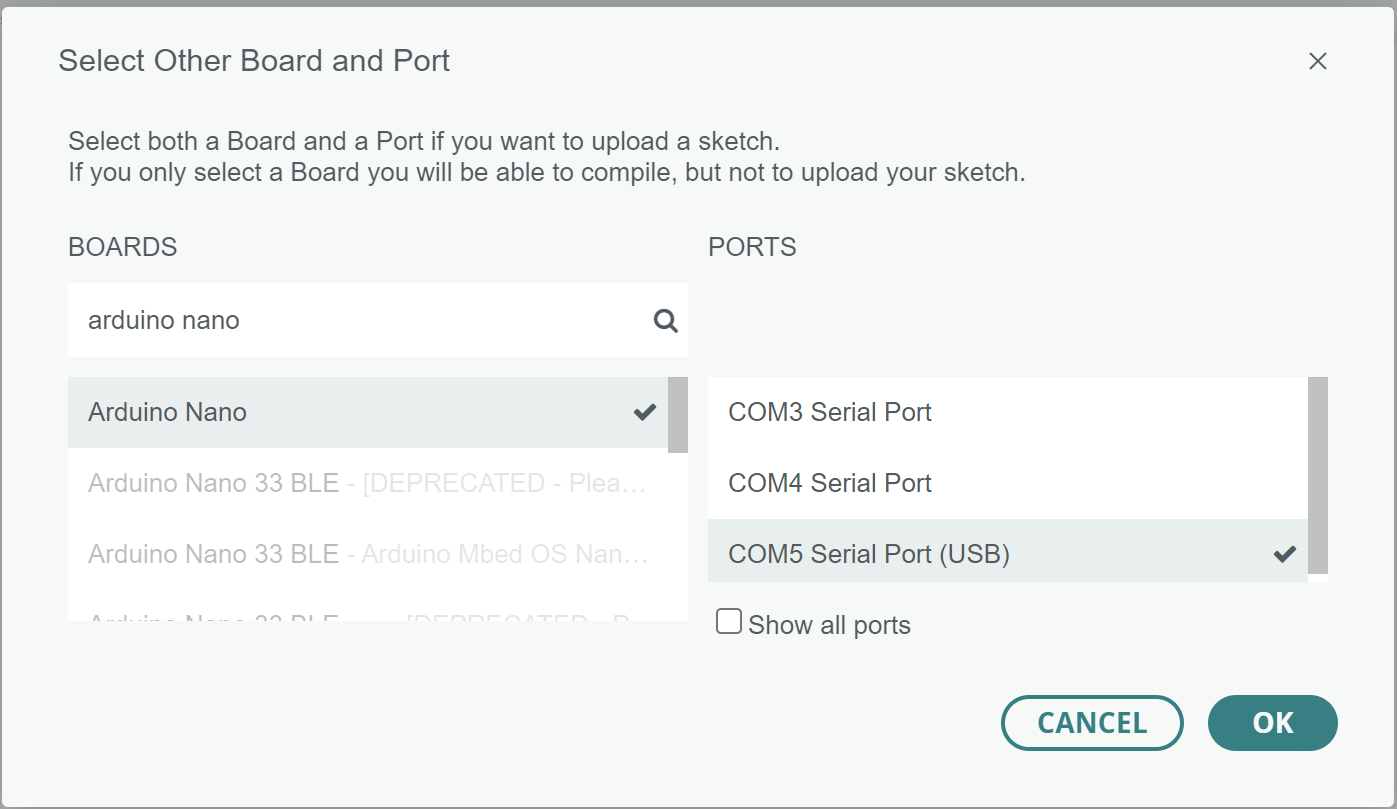The image size is (1397, 809).
Task: Choose Arduino Nano 33 BLE deprecated entry
Action: pyautogui.click(x=368, y=483)
